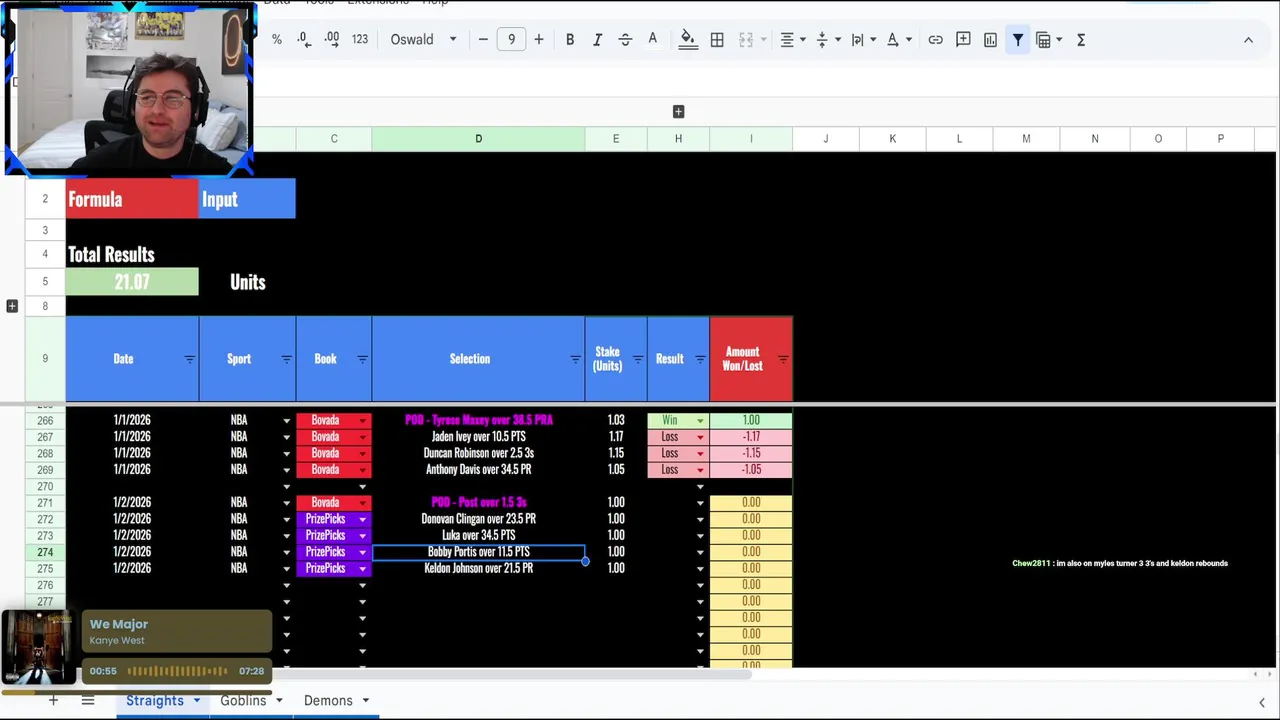Select the Donovan Clingan over 23.5 PR cell
1280x720 pixels.
coord(478,519)
